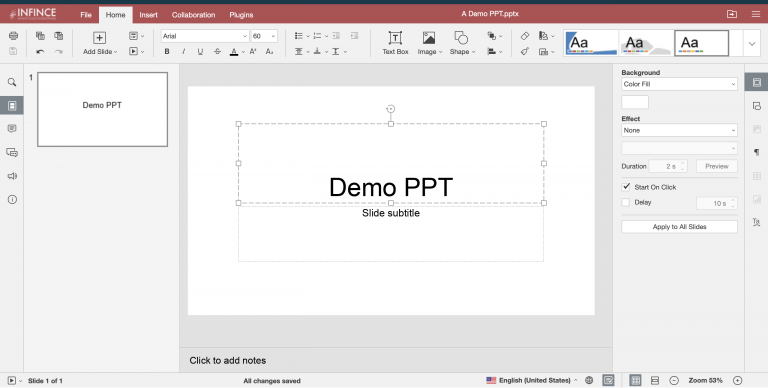The width and height of the screenshot is (768, 388).
Task: Open the File menu tab
Action: [x=86, y=15]
